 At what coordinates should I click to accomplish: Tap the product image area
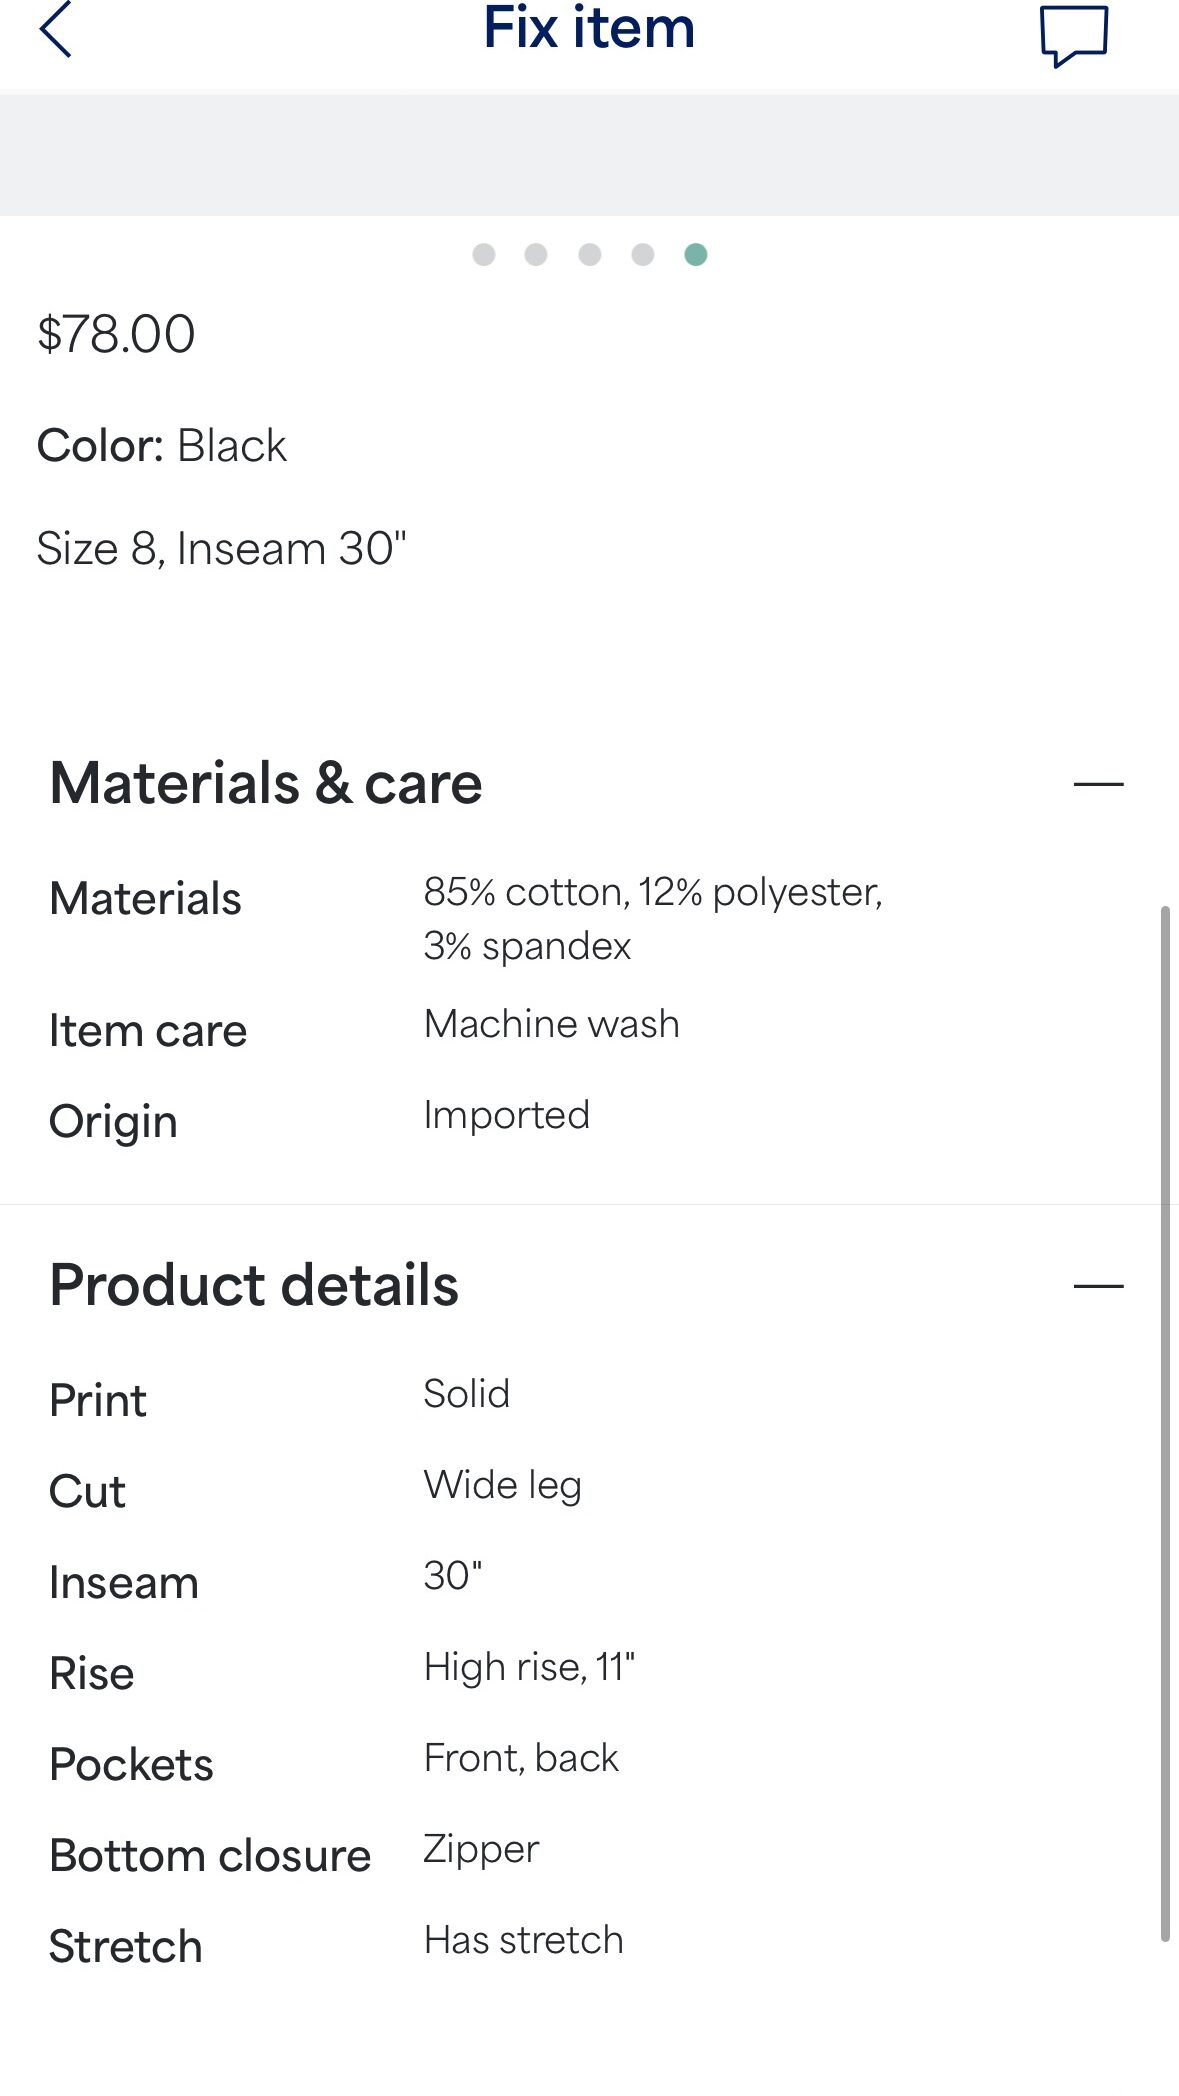[x=589, y=155]
